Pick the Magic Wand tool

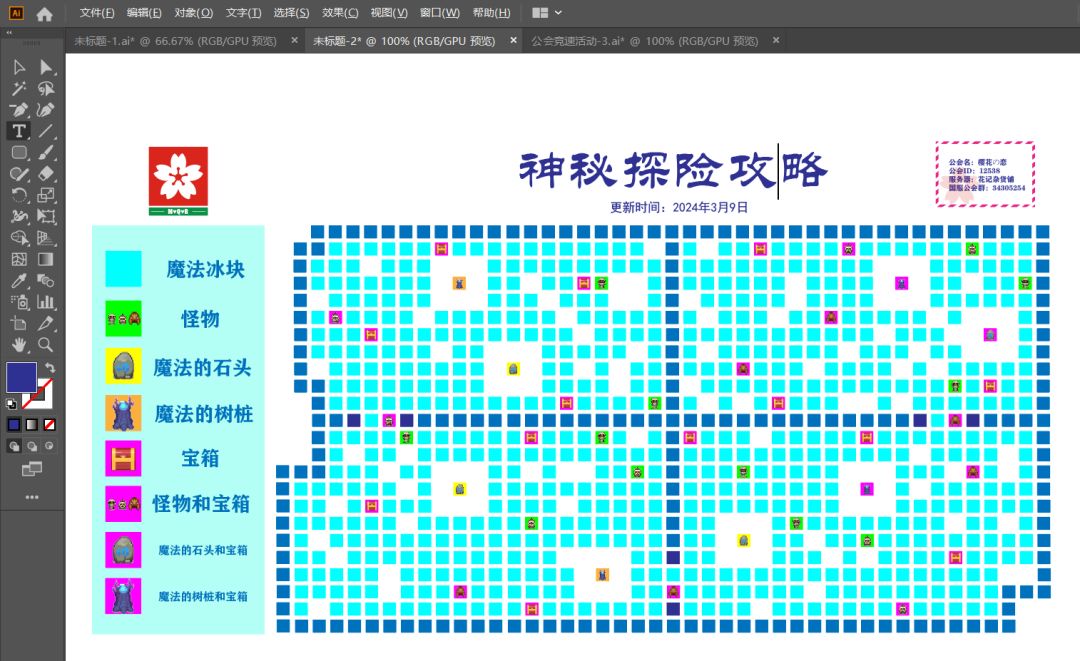pyautogui.click(x=19, y=88)
